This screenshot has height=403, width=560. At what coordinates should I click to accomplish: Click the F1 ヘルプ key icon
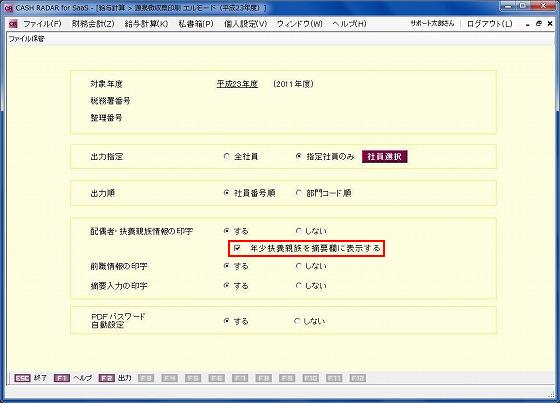pyautogui.click(x=61, y=378)
